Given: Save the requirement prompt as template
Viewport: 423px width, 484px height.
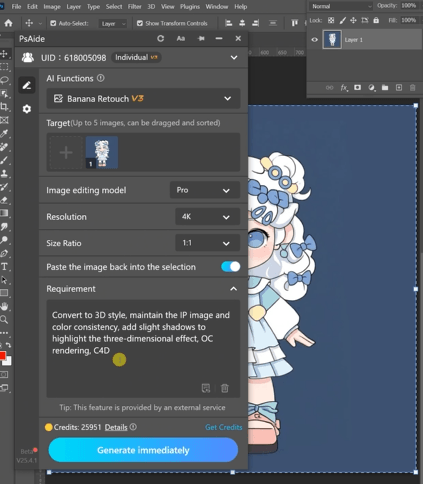Looking at the screenshot, I should [206, 388].
